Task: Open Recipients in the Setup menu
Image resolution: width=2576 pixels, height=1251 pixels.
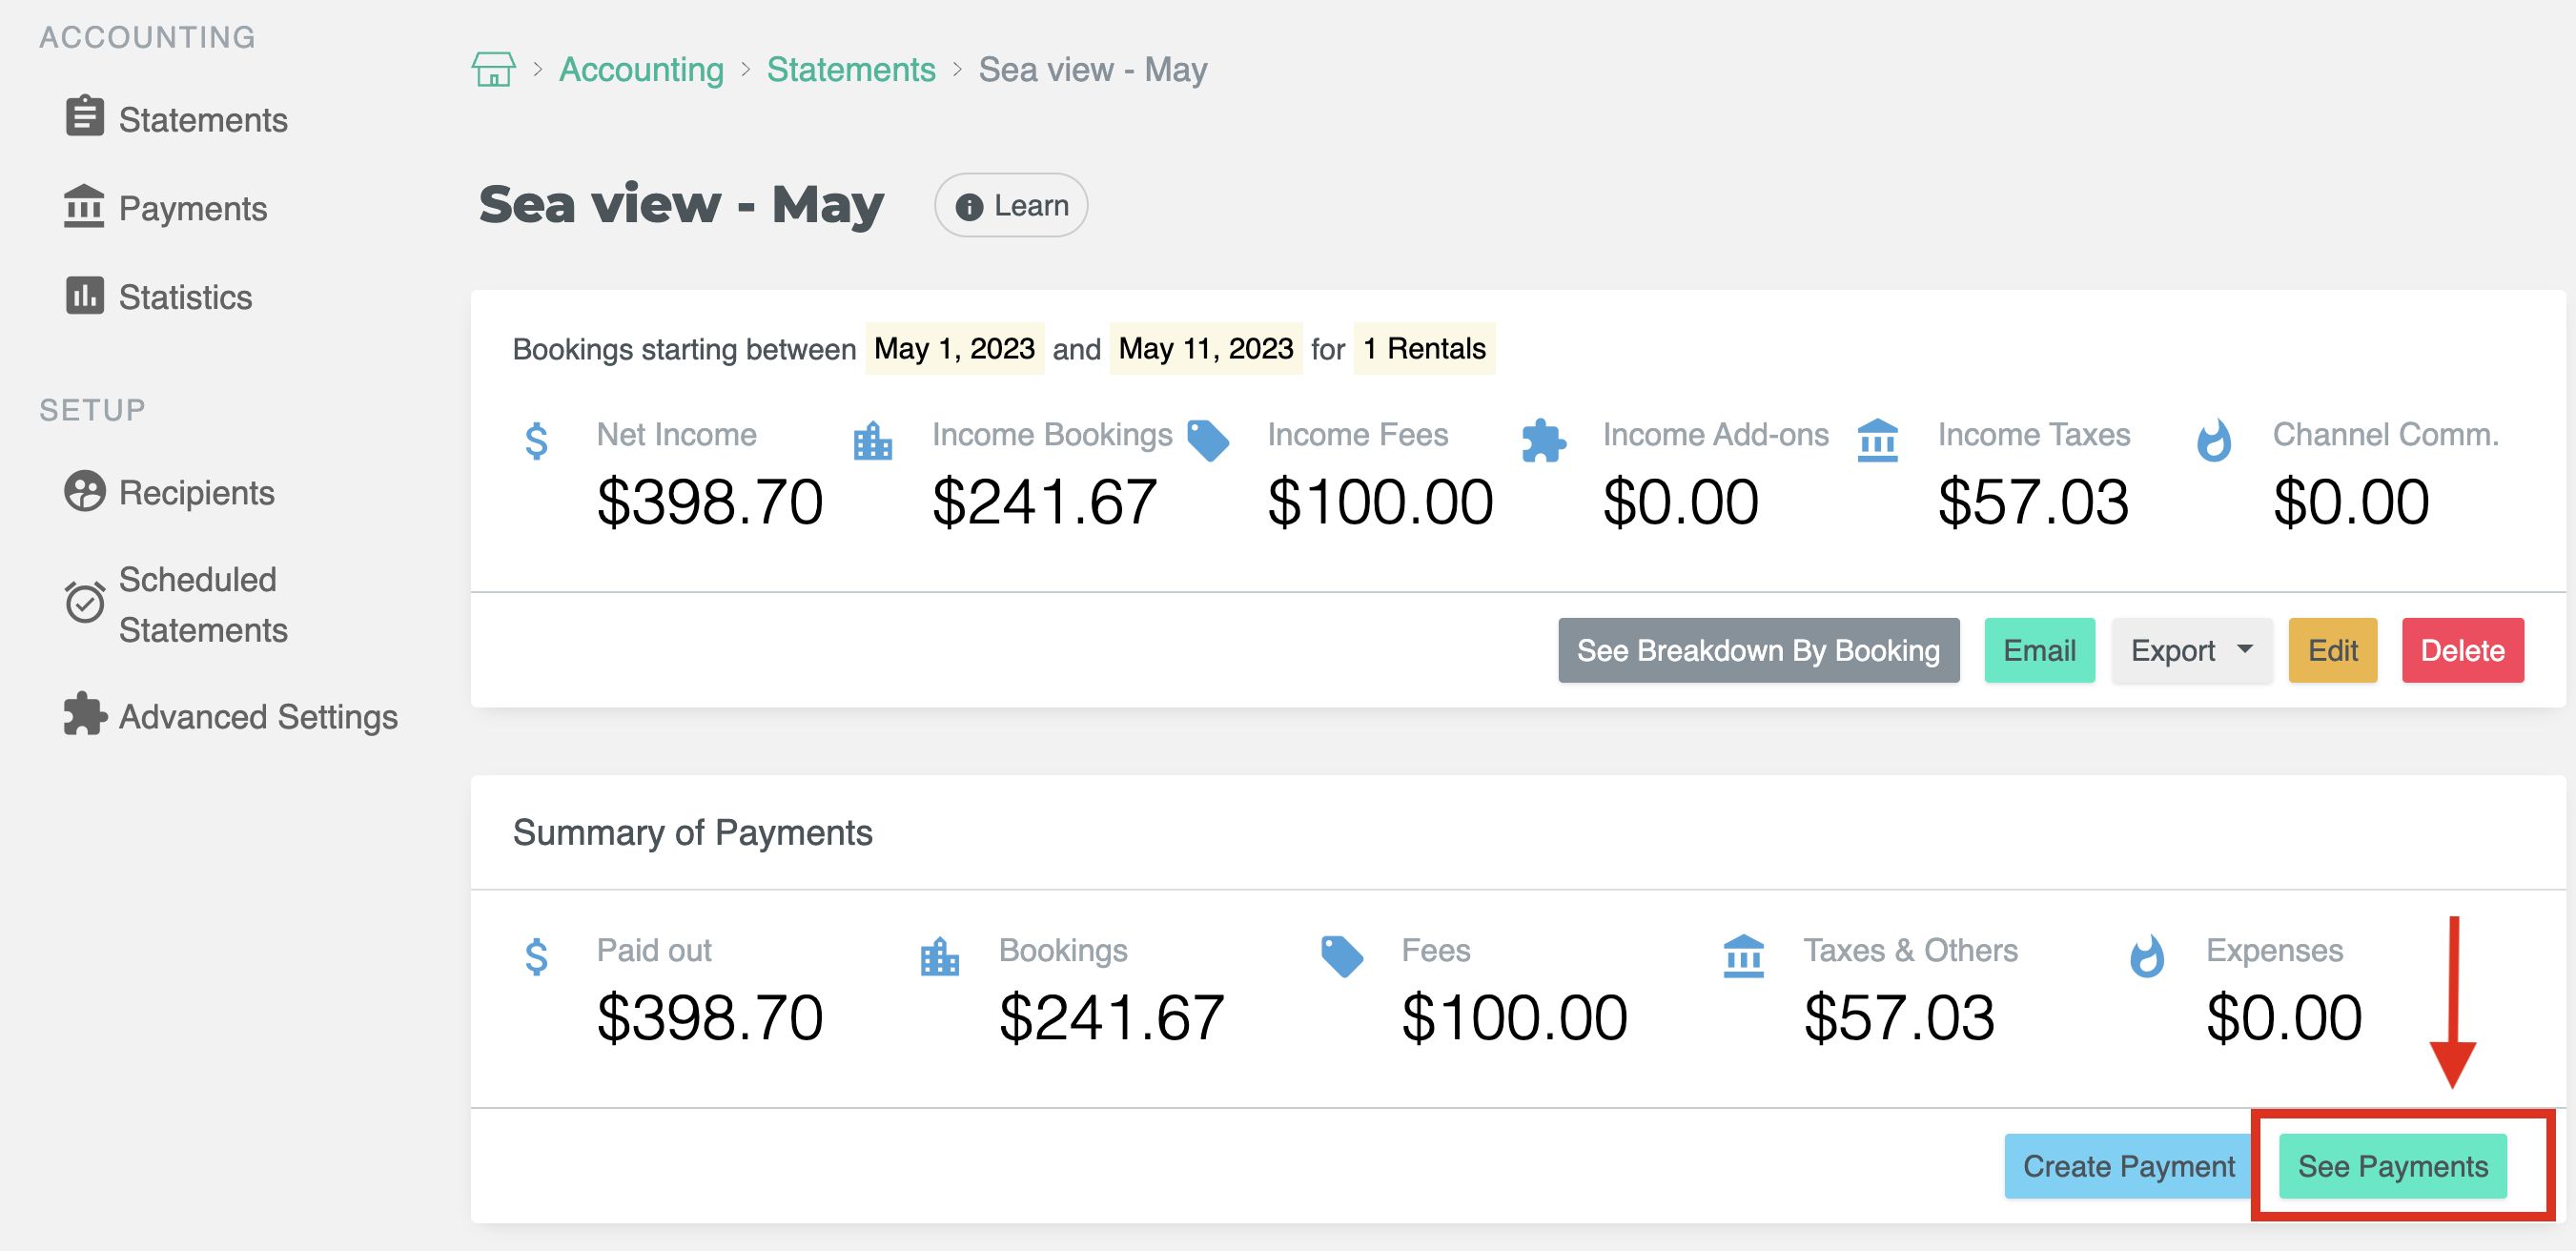Action: [x=196, y=493]
